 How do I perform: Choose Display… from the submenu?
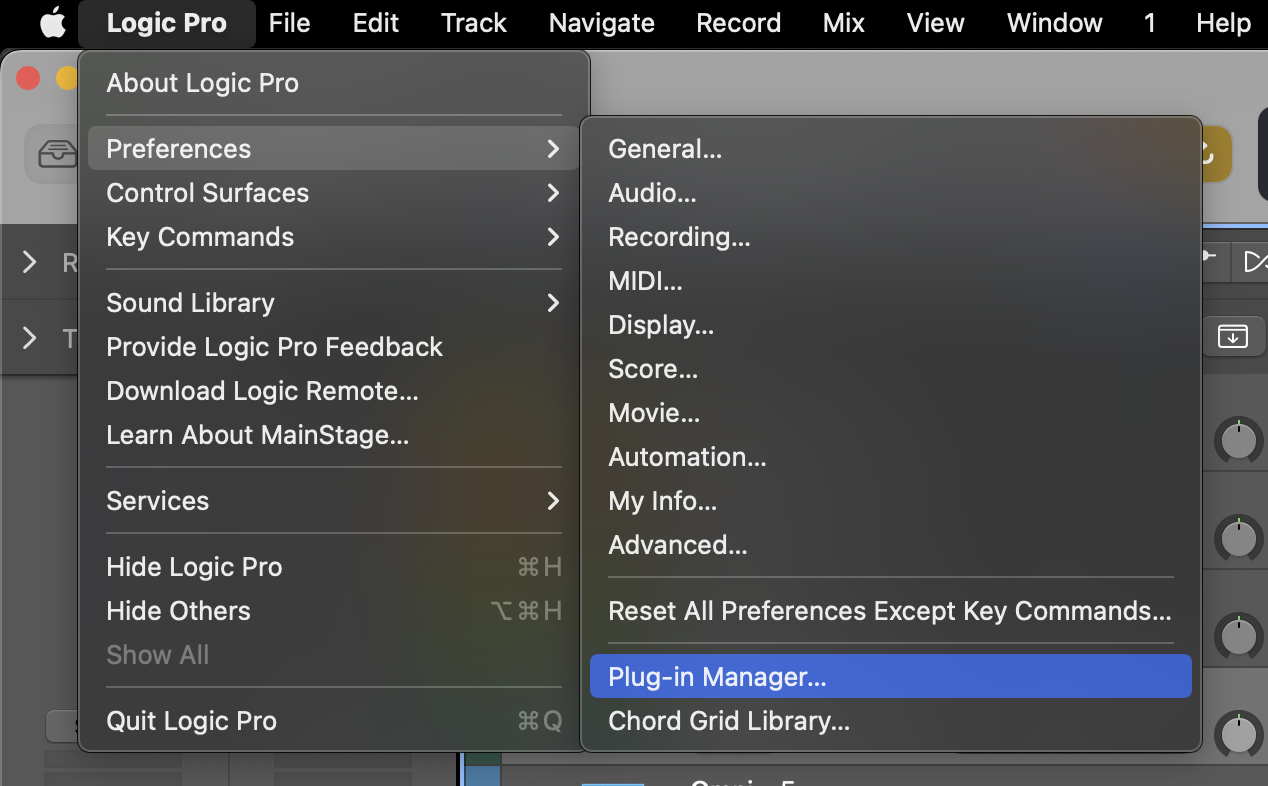(x=891, y=325)
